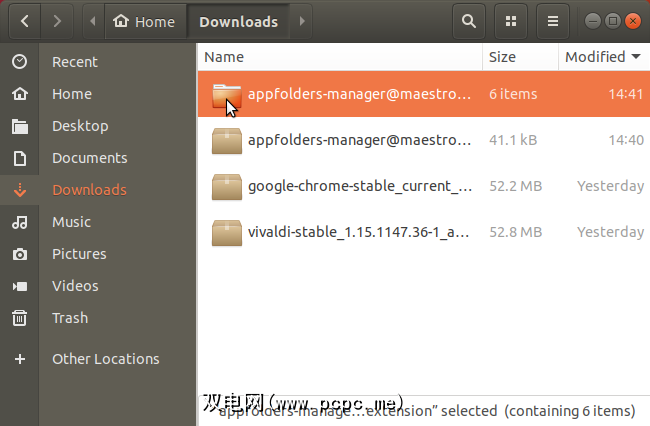650x426 pixels.
Task: Select google-chrome-stable_current file name
Action: 359,186
